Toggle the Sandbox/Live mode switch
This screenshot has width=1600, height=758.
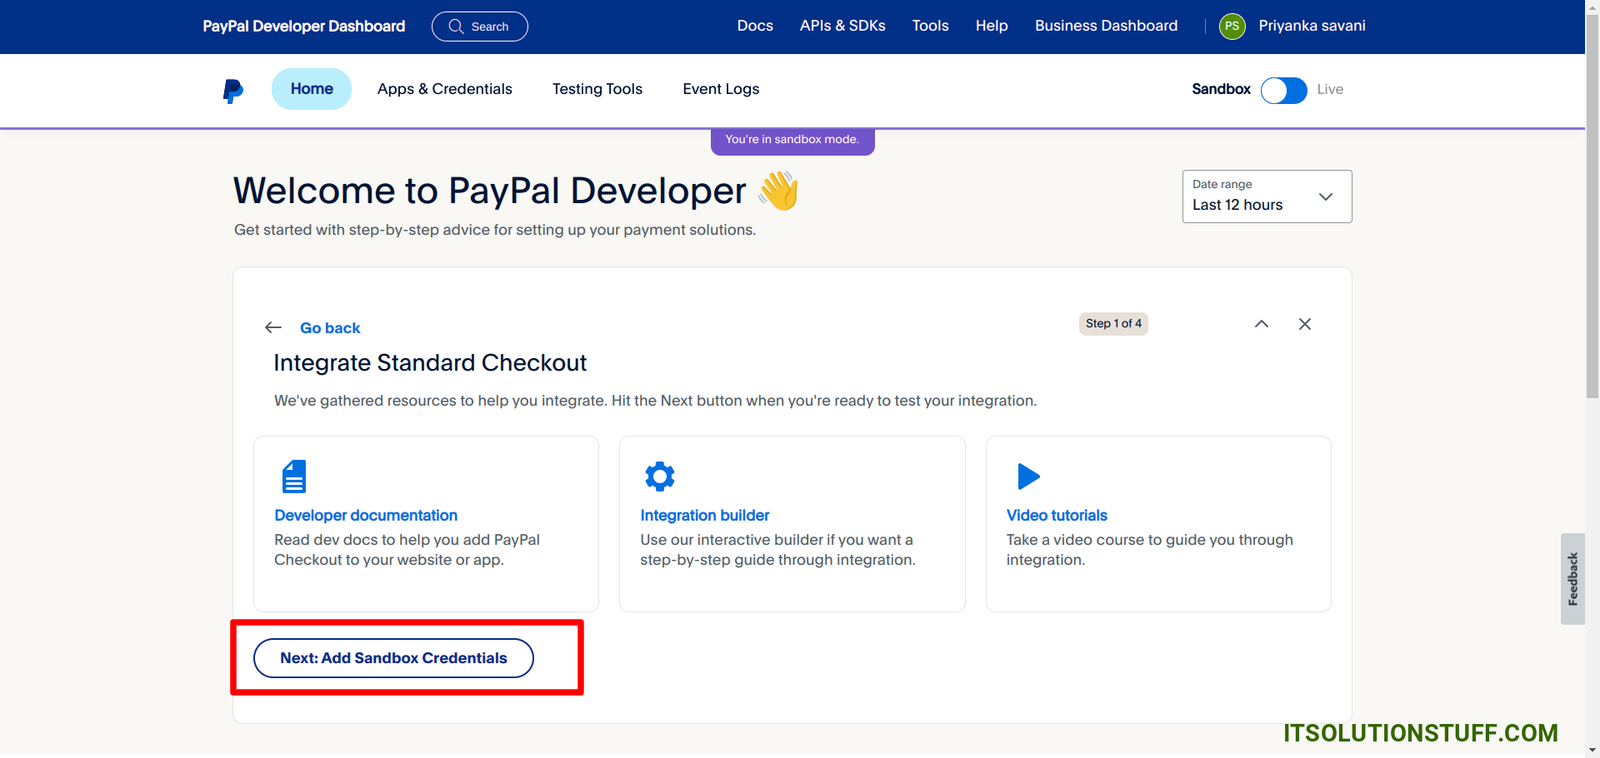[x=1283, y=90]
